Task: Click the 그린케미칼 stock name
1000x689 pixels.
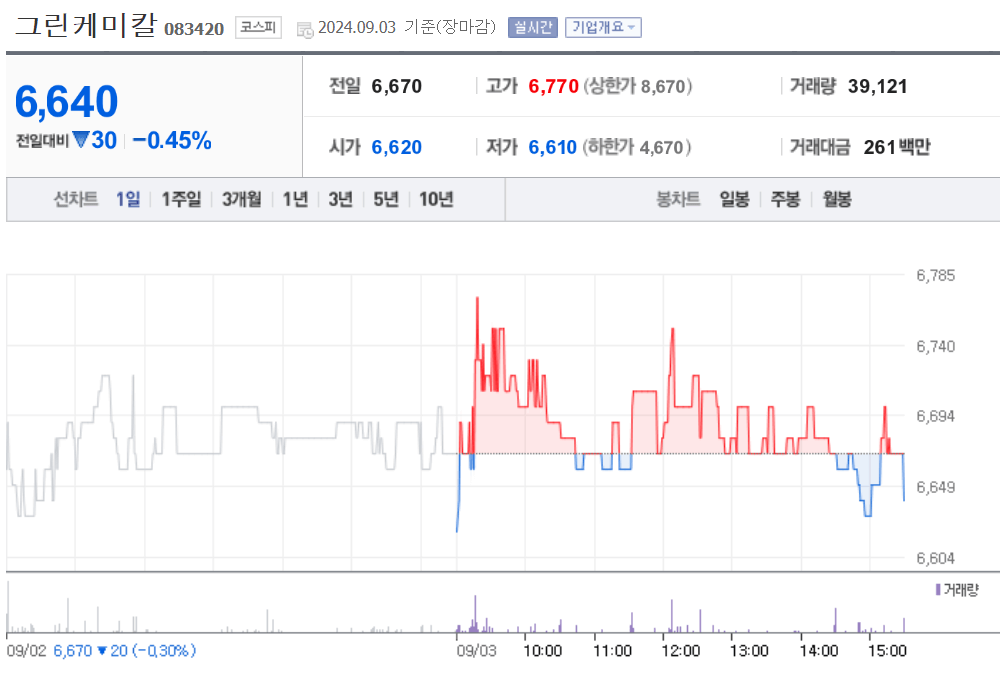Action: click(85, 26)
